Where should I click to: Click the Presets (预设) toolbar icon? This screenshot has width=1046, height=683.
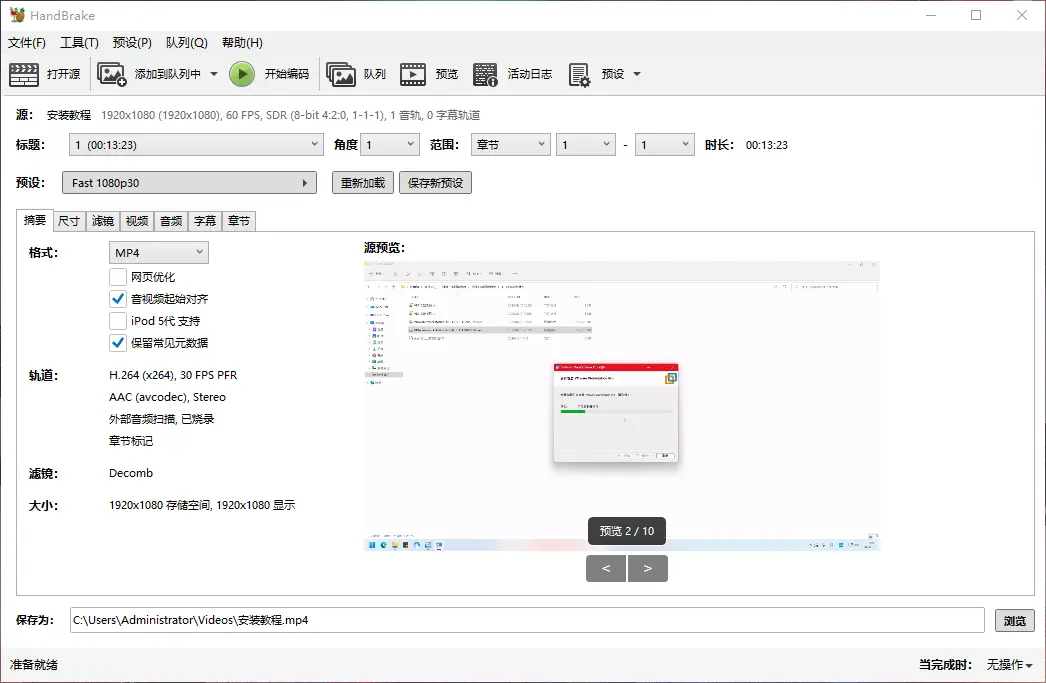pos(579,74)
